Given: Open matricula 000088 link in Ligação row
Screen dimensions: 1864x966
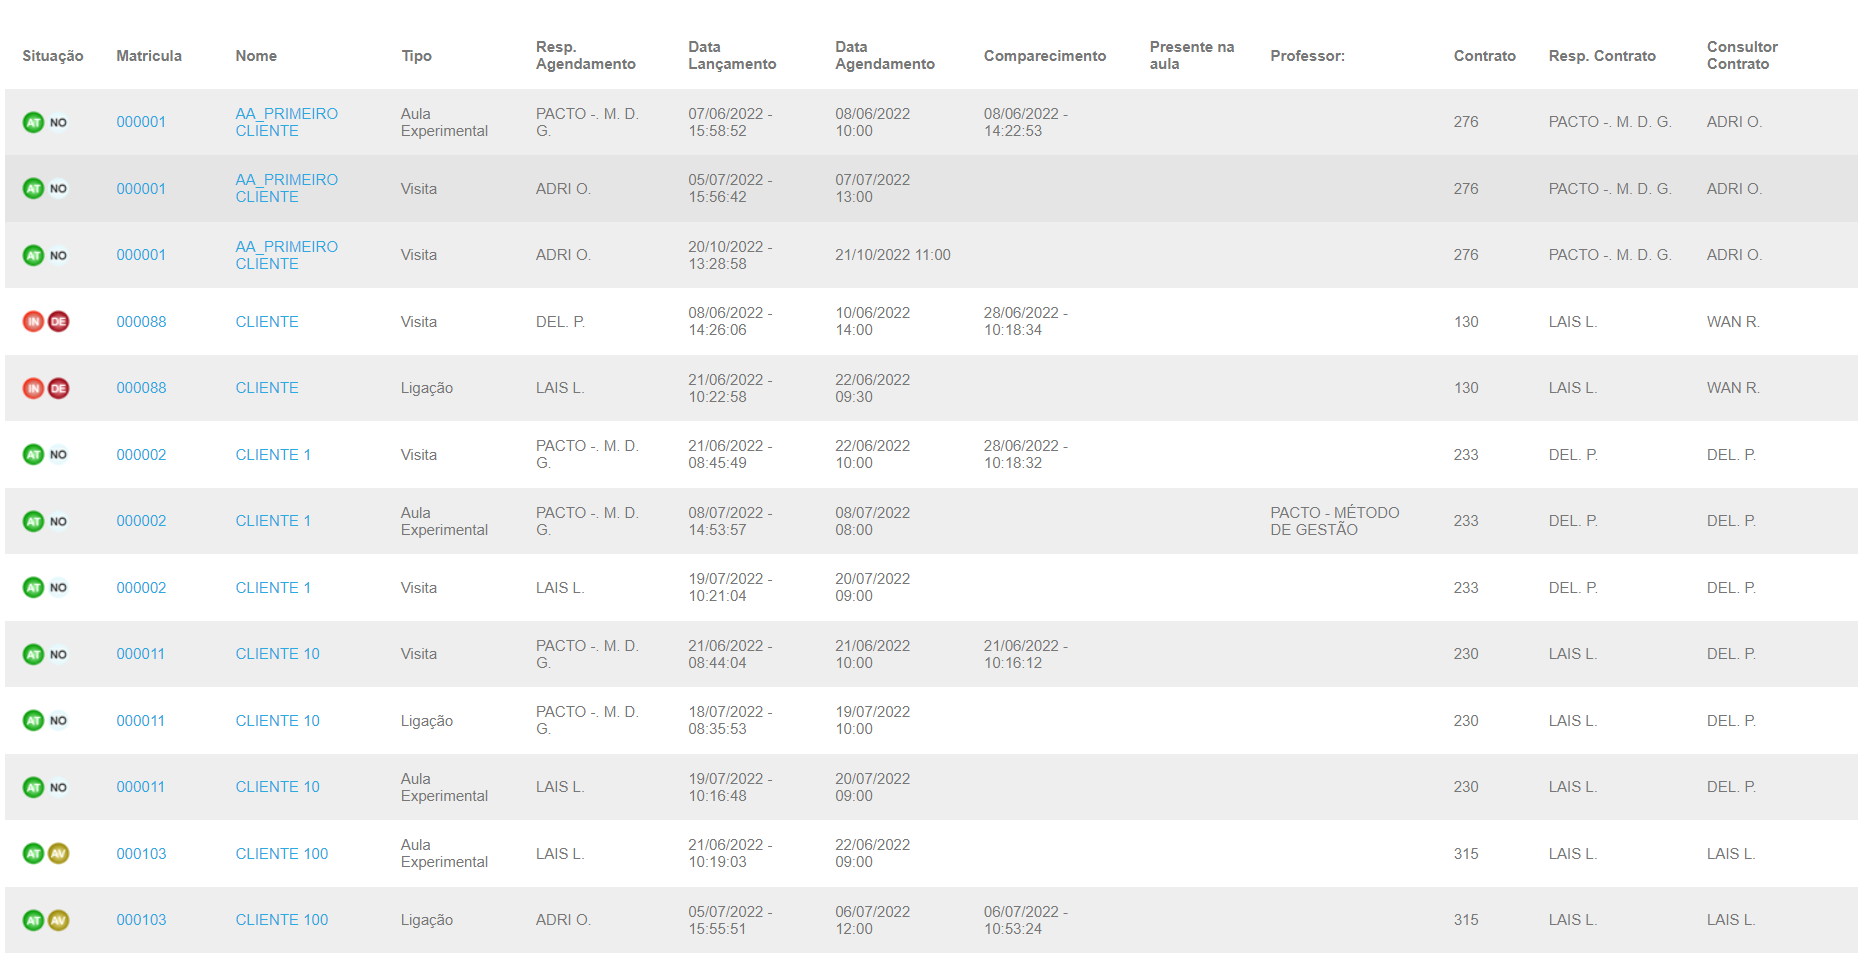Looking at the screenshot, I should (141, 388).
